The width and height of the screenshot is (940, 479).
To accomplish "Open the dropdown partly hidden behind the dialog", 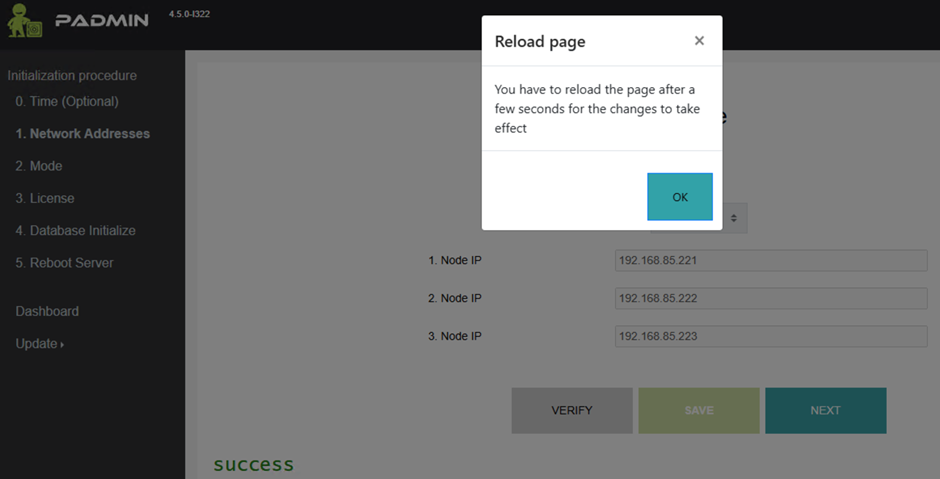I will [x=735, y=218].
